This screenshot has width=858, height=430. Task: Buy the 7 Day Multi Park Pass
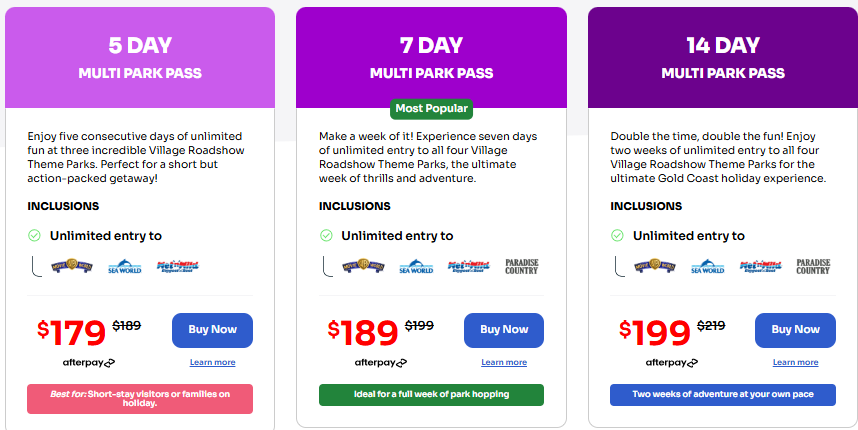click(x=504, y=330)
